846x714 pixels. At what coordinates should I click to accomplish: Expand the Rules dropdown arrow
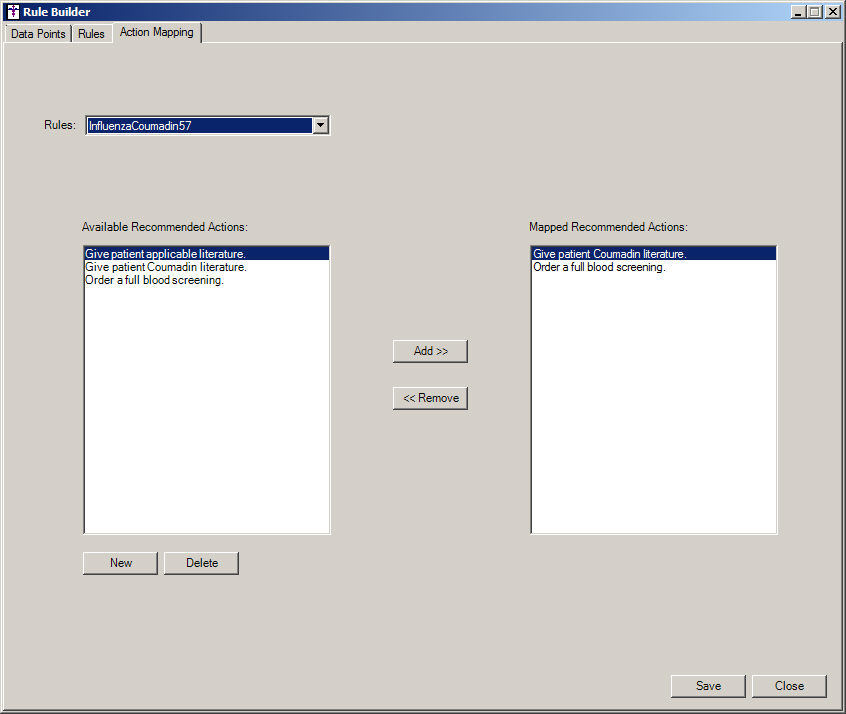(320, 126)
